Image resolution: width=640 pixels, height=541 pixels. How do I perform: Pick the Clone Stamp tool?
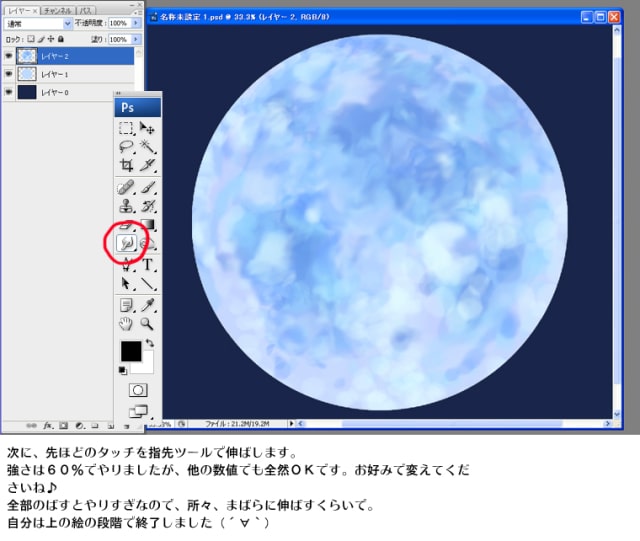click(x=126, y=206)
